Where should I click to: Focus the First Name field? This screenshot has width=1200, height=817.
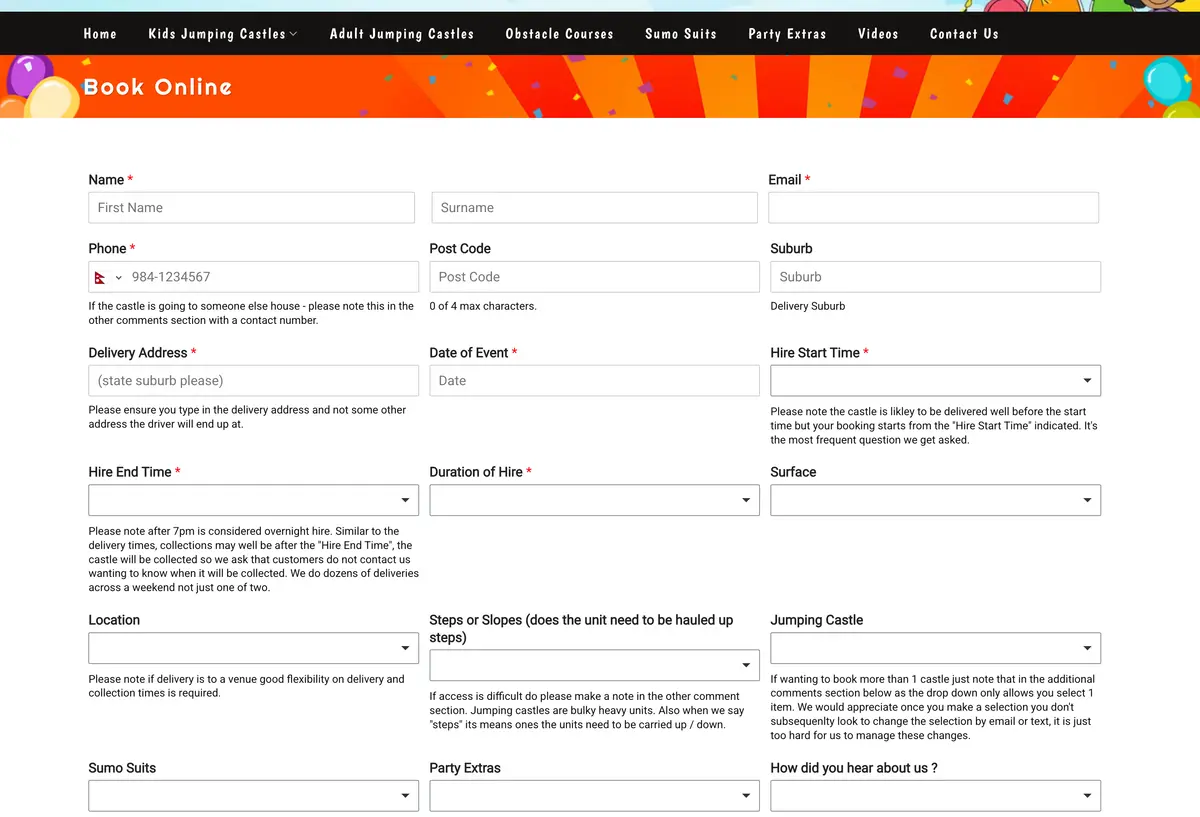pos(251,208)
